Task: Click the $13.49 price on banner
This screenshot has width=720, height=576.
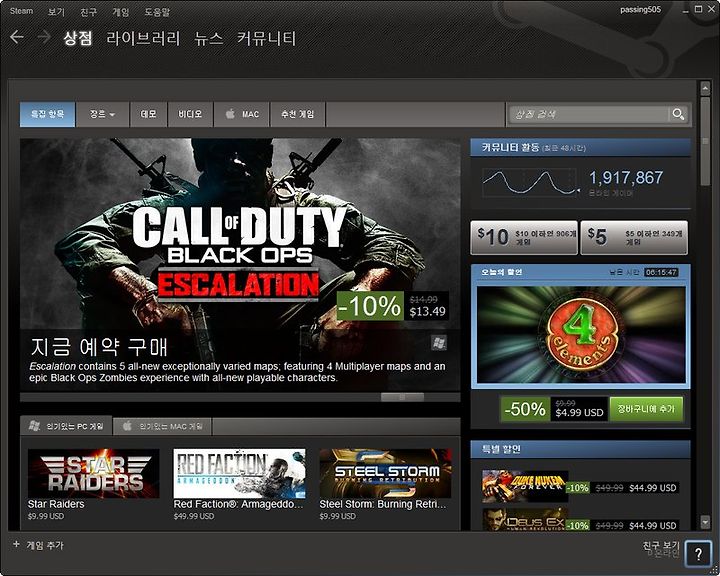Action: pos(428,311)
